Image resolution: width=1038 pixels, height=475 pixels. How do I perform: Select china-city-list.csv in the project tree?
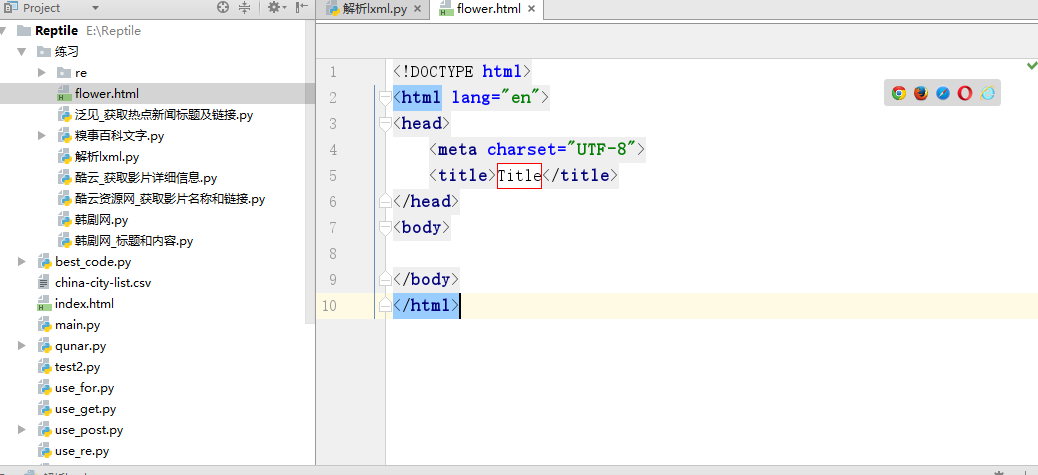coord(102,283)
